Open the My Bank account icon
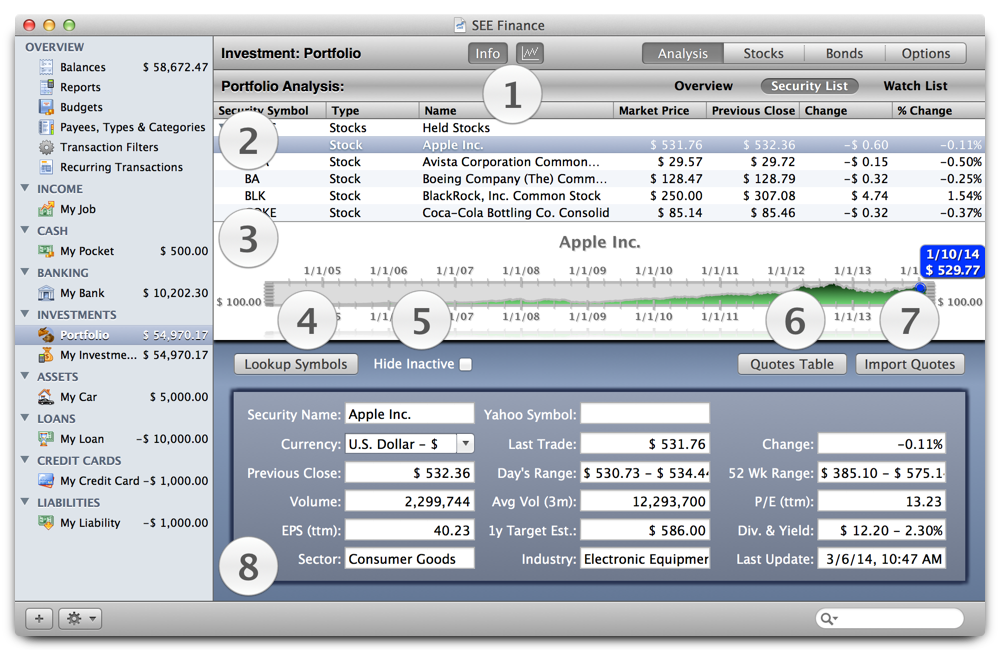The image size is (1000, 650). point(46,293)
